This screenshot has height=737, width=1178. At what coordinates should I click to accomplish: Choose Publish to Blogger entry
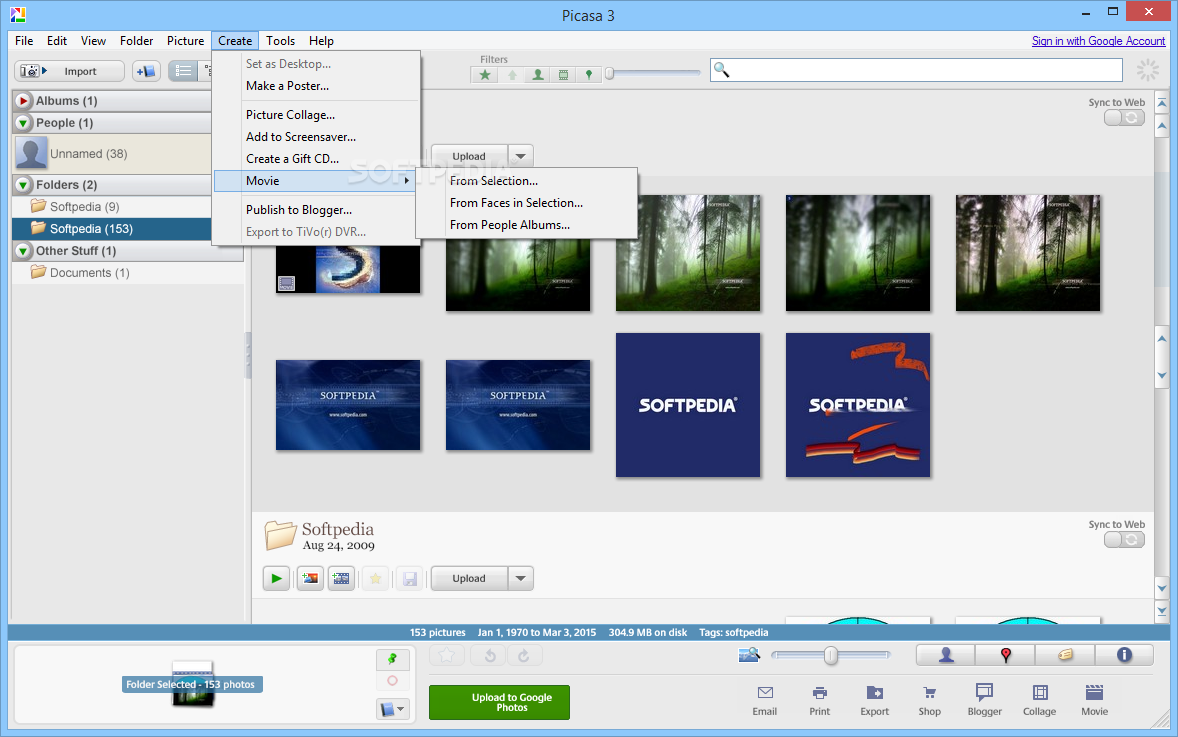[x=316, y=210]
